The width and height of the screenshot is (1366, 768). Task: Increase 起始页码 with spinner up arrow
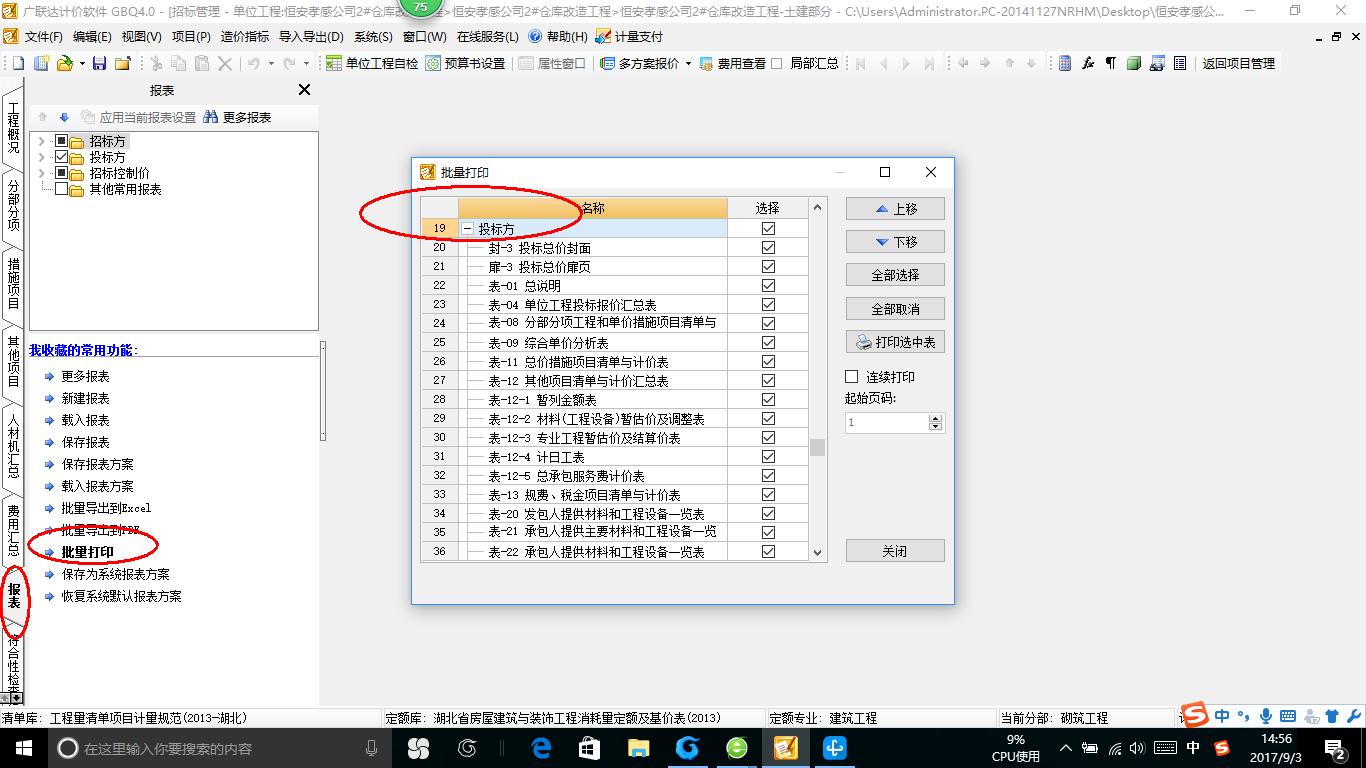(936, 418)
